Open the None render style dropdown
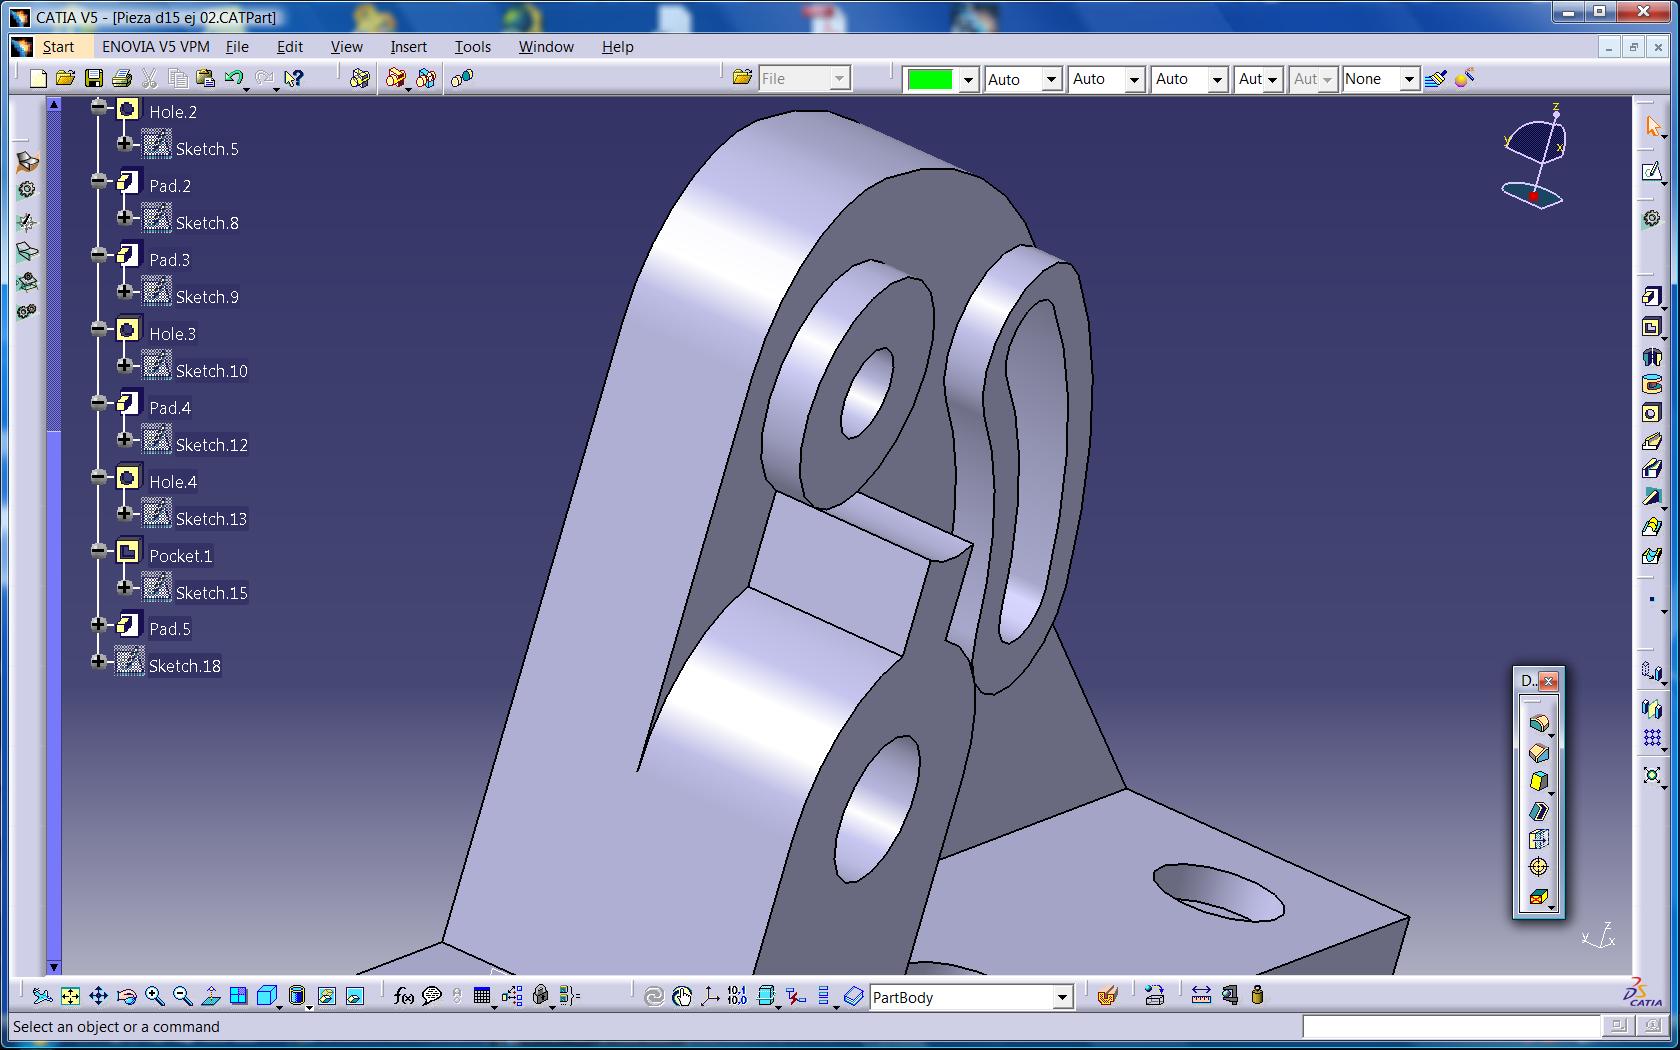This screenshot has height=1050, width=1680. (1409, 79)
